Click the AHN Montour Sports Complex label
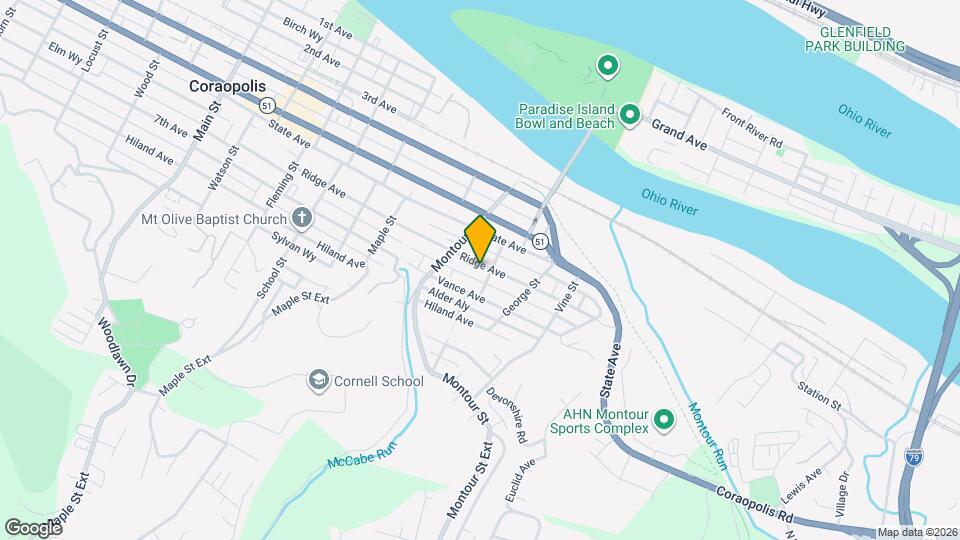Screen dimensions: 960x540 (599, 421)
